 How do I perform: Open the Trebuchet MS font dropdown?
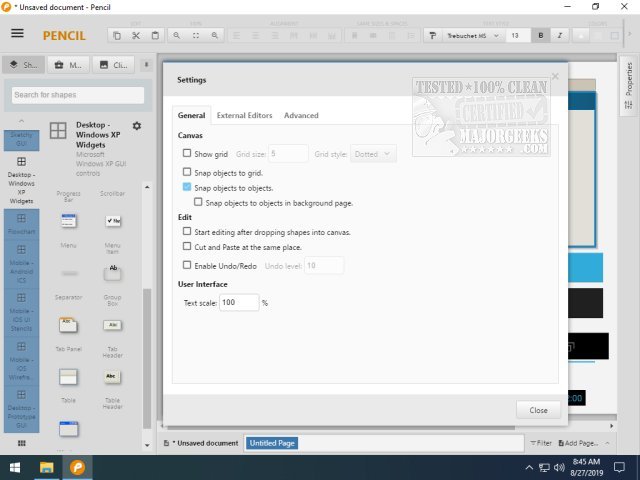coord(472,36)
